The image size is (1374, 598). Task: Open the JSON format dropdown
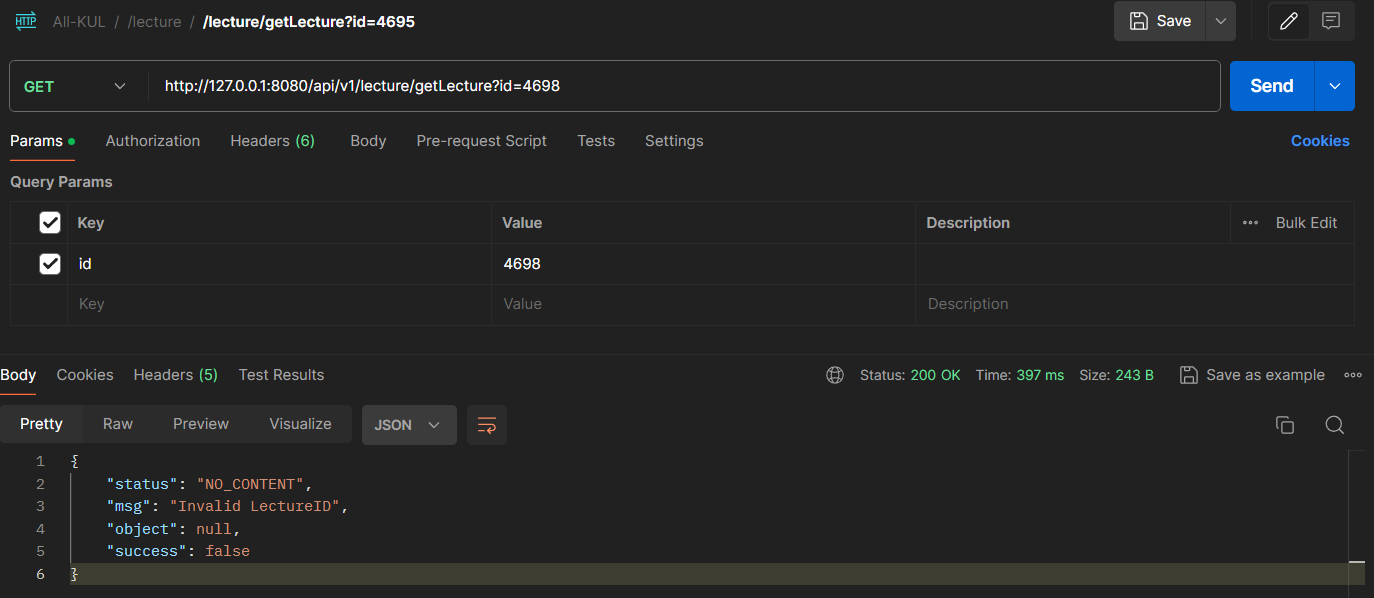409,425
